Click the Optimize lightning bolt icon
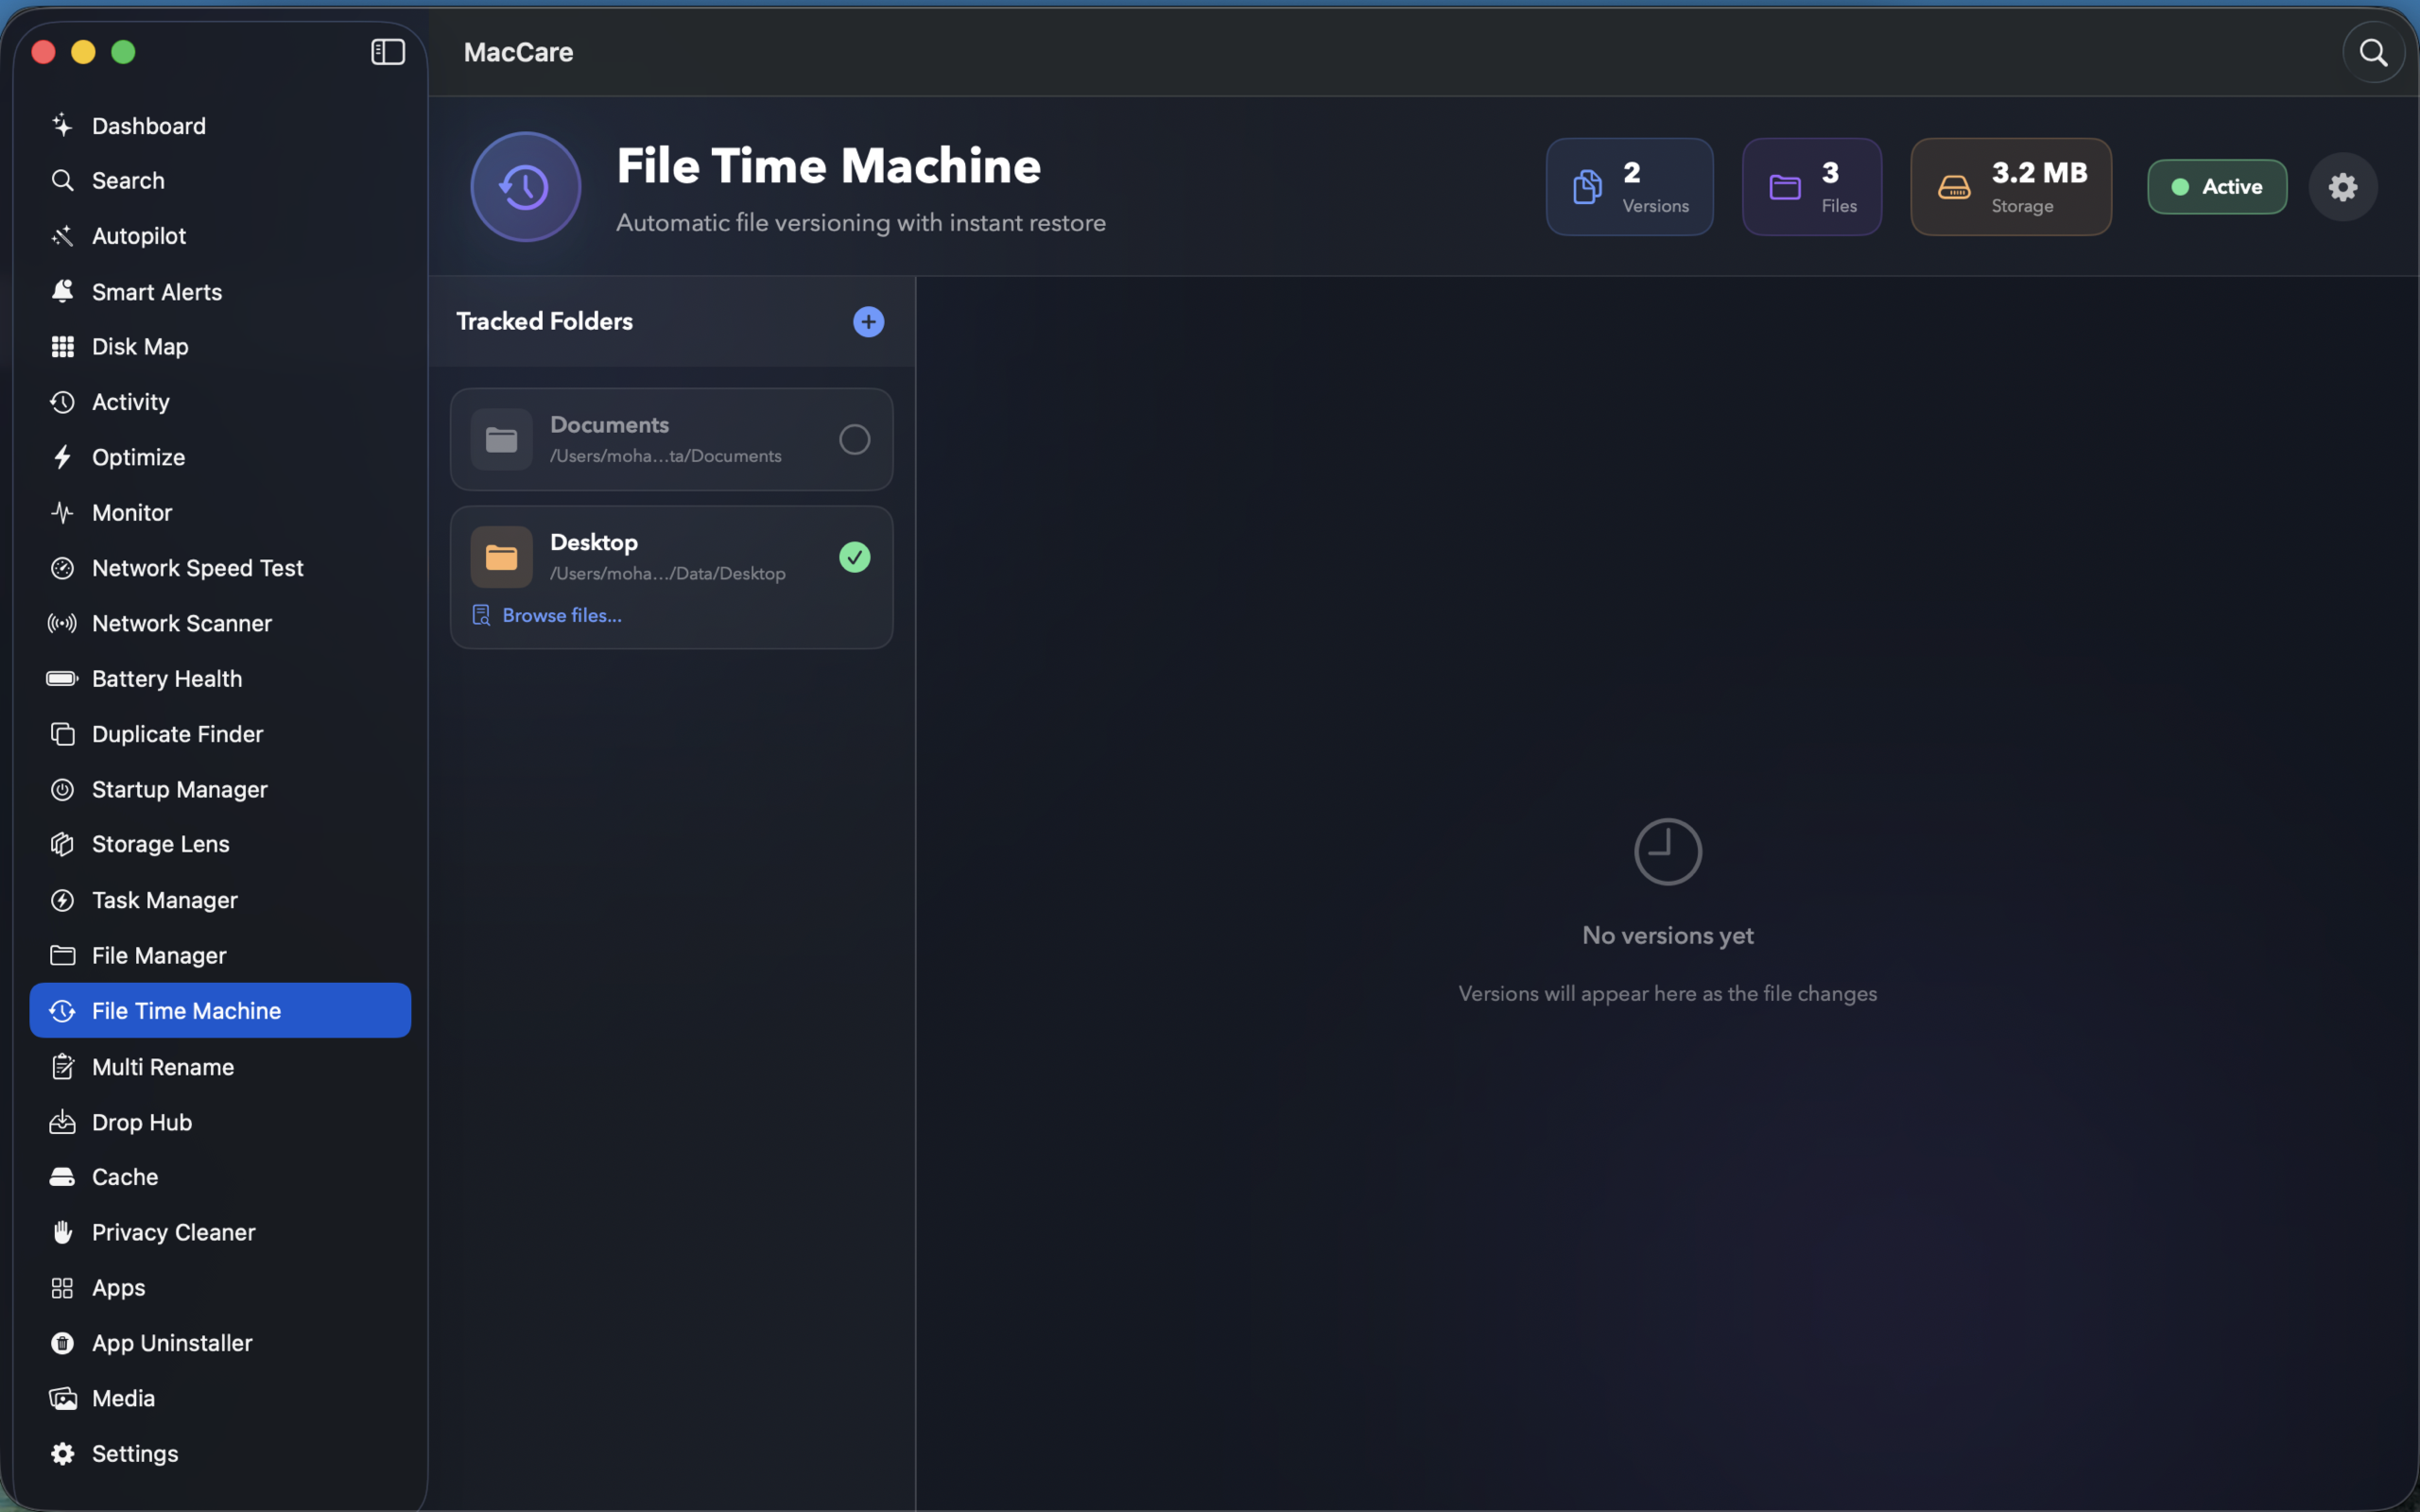The height and width of the screenshot is (1512, 2420). pyautogui.click(x=62, y=457)
